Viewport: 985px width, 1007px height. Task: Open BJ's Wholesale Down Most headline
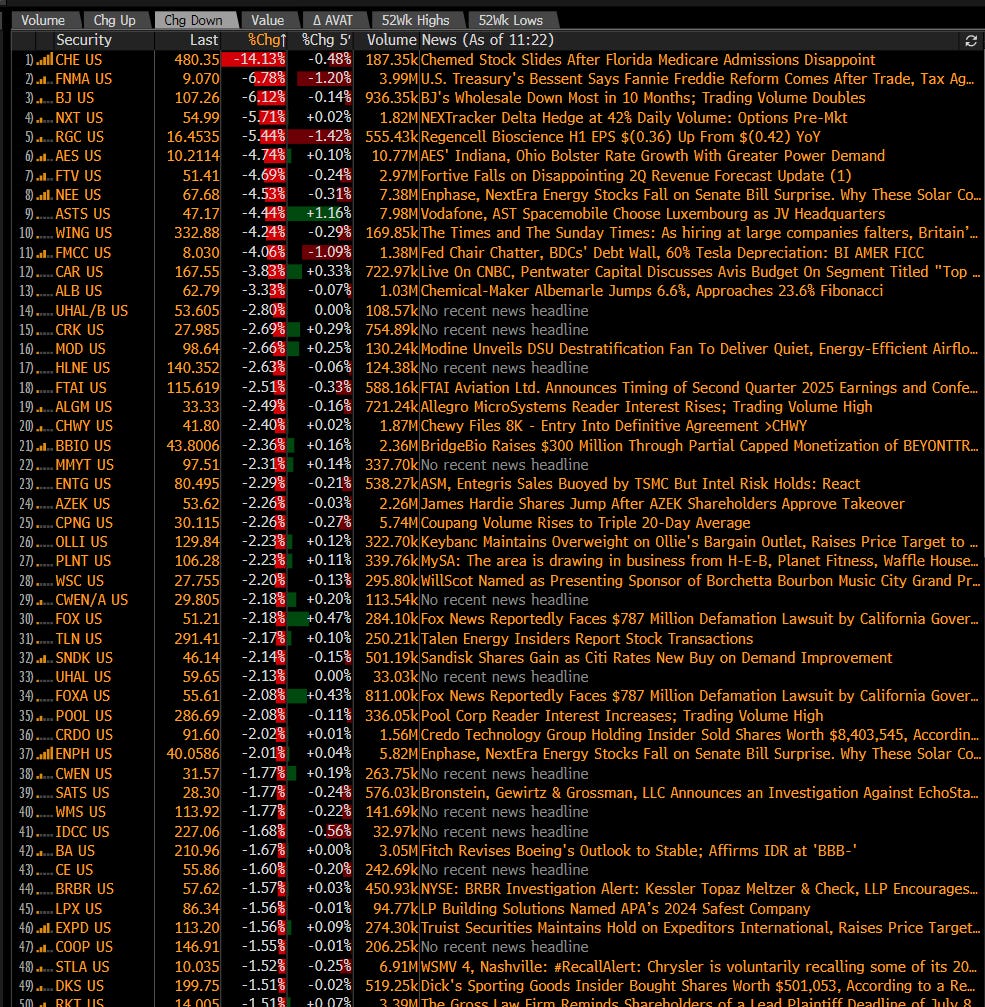pos(643,98)
